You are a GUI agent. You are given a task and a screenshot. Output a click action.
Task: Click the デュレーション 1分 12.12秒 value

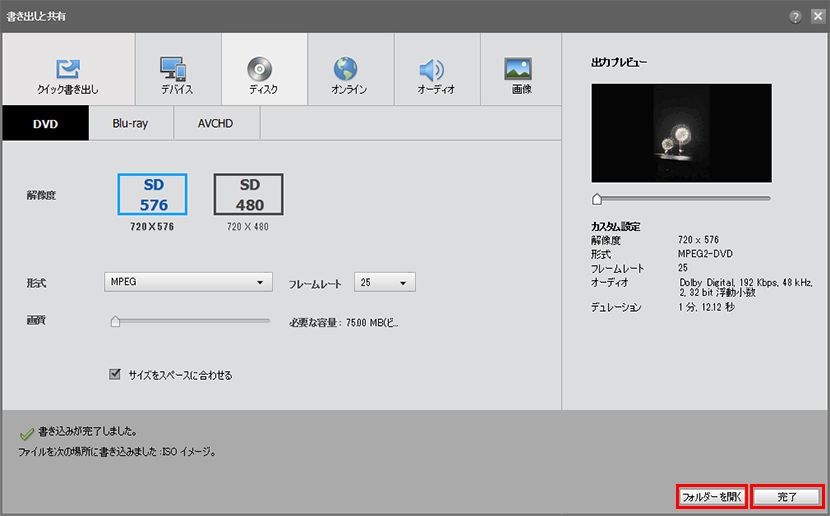(x=706, y=307)
